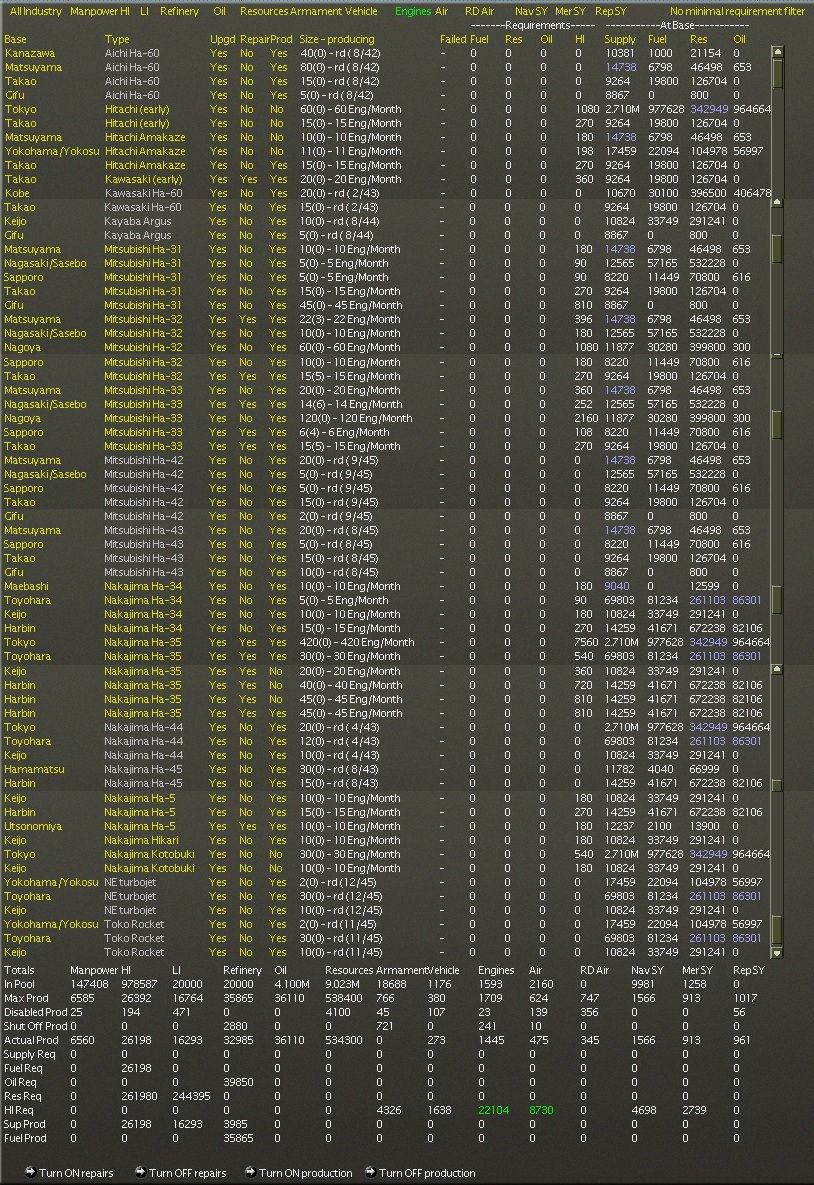The image size is (814, 1185).
Task: Toggle Prod Yes for Hamamatsu Nakajima Ha-45
Action: pos(278,769)
